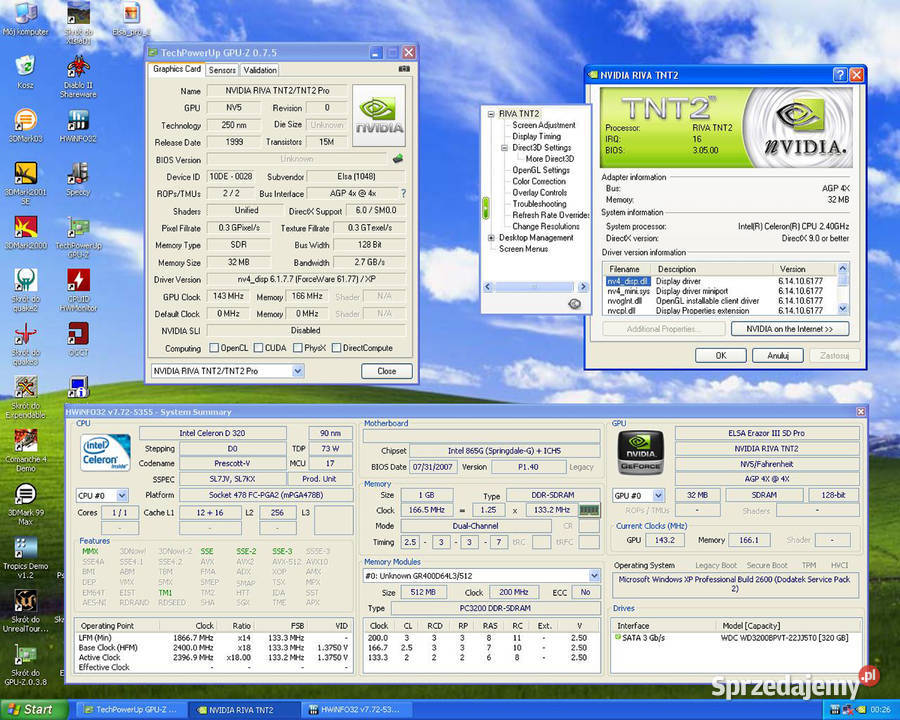Check the PhysX checkbox in GPU-Z
Screen dimensions: 900x720
(x=298, y=347)
